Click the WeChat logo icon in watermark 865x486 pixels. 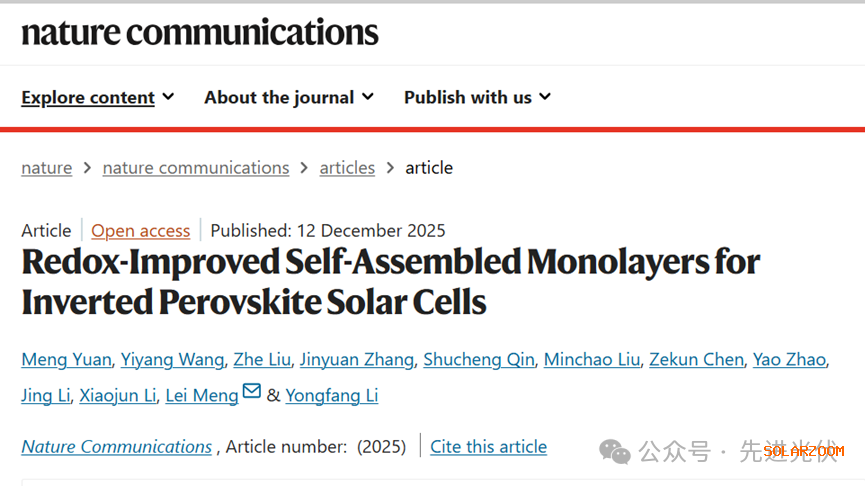point(615,452)
